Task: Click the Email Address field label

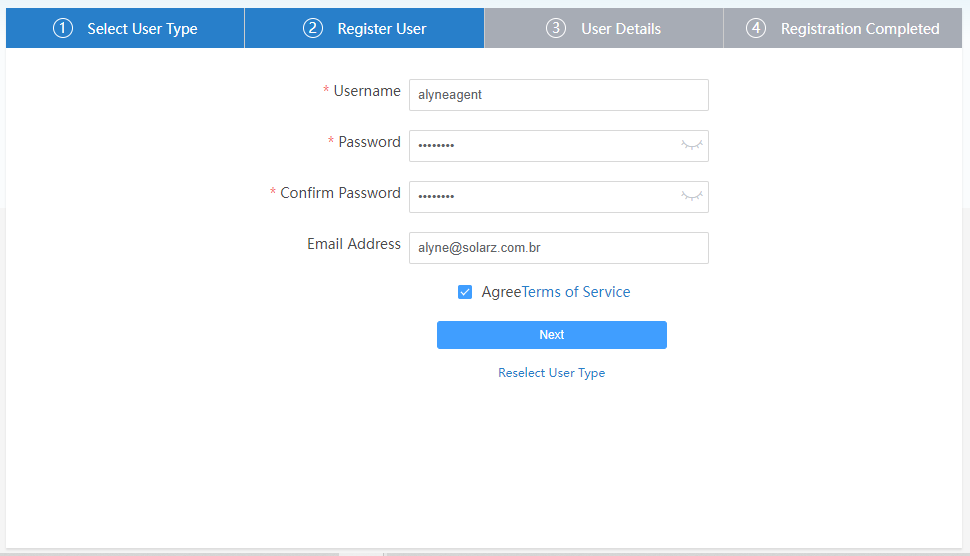Action: tap(353, 244)
